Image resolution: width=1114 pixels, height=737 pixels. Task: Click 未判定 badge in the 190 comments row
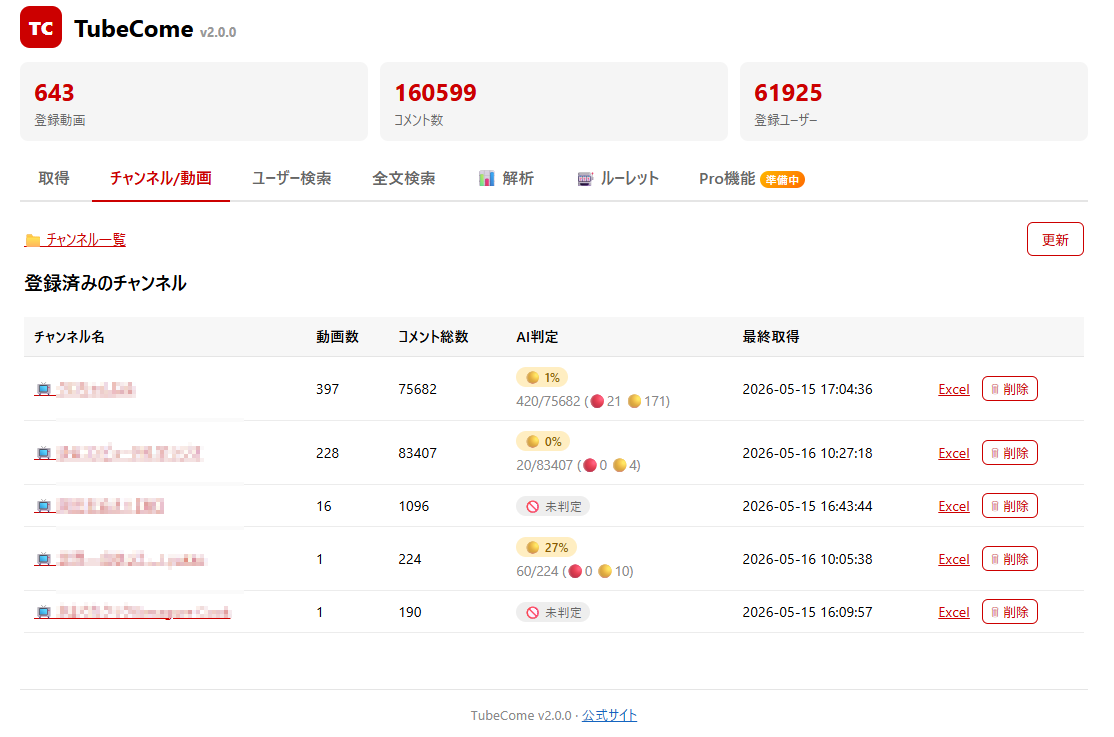pos(553,612)
